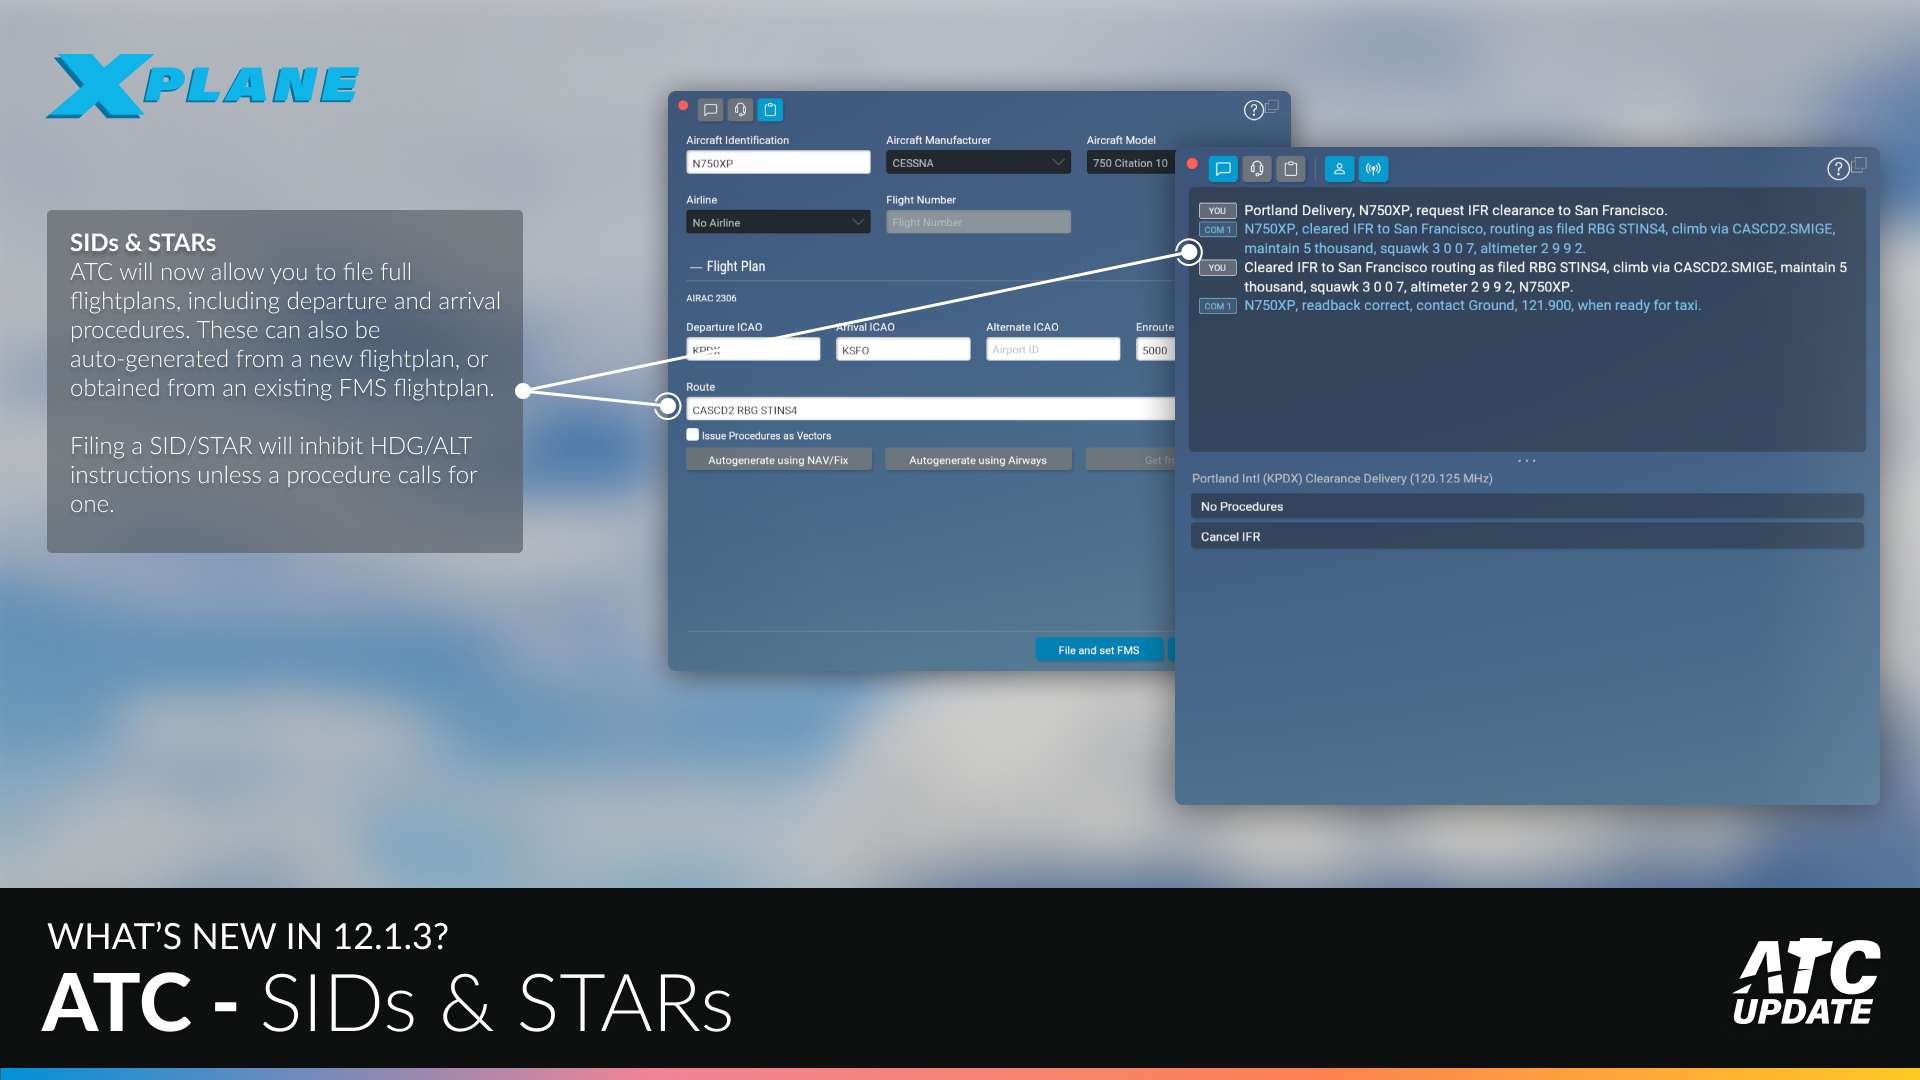Click Autogenerate using Airways button
Image resolution: width=1920 pixels, height=1080 pixels.
coord(978,459)
